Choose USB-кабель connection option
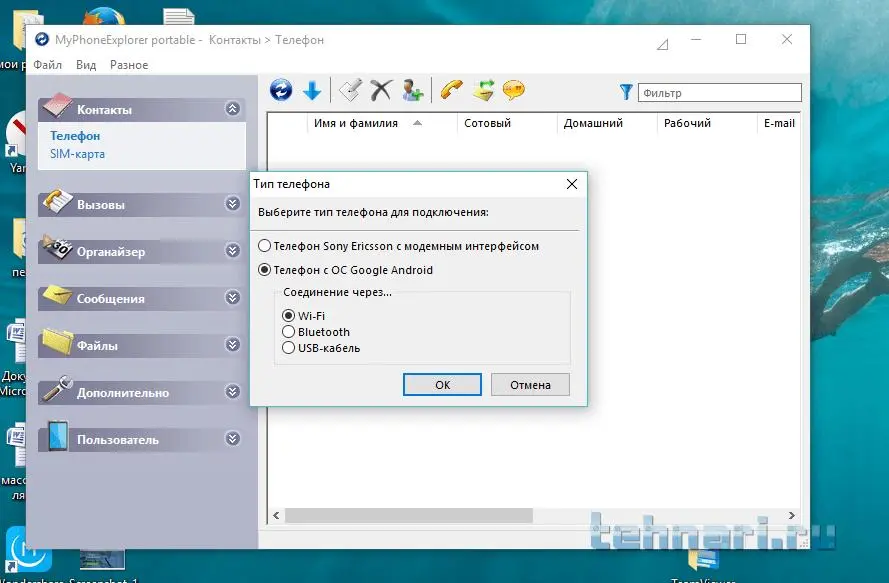 tap(290, 348)
